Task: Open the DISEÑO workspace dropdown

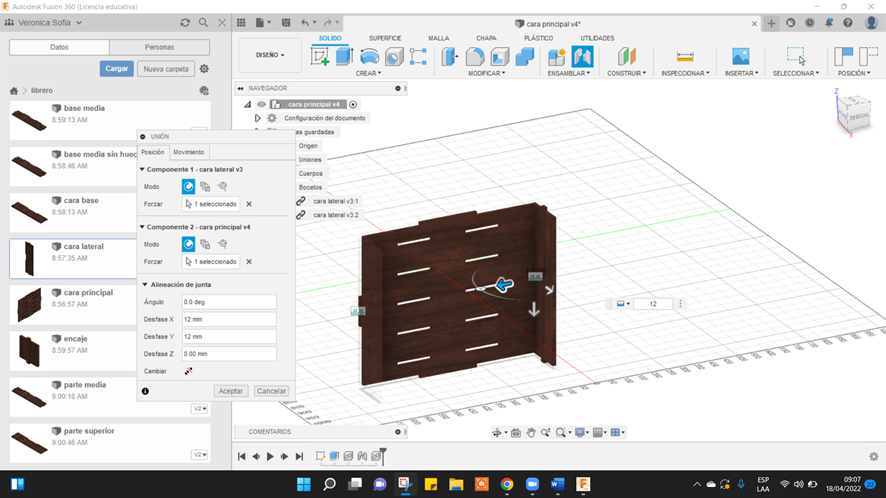Action: pos(270,55)
